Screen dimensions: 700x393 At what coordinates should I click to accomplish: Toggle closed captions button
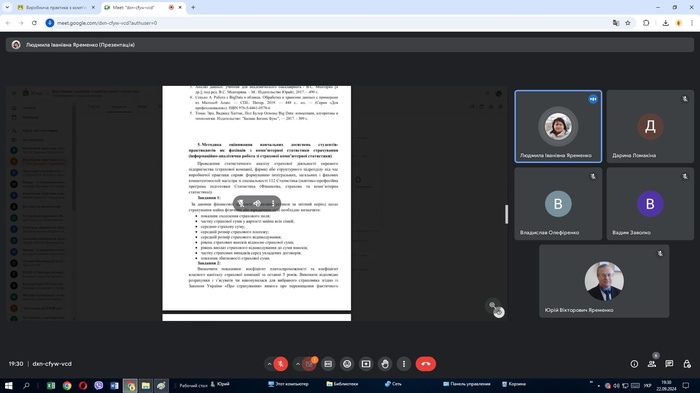coord(328,364)
